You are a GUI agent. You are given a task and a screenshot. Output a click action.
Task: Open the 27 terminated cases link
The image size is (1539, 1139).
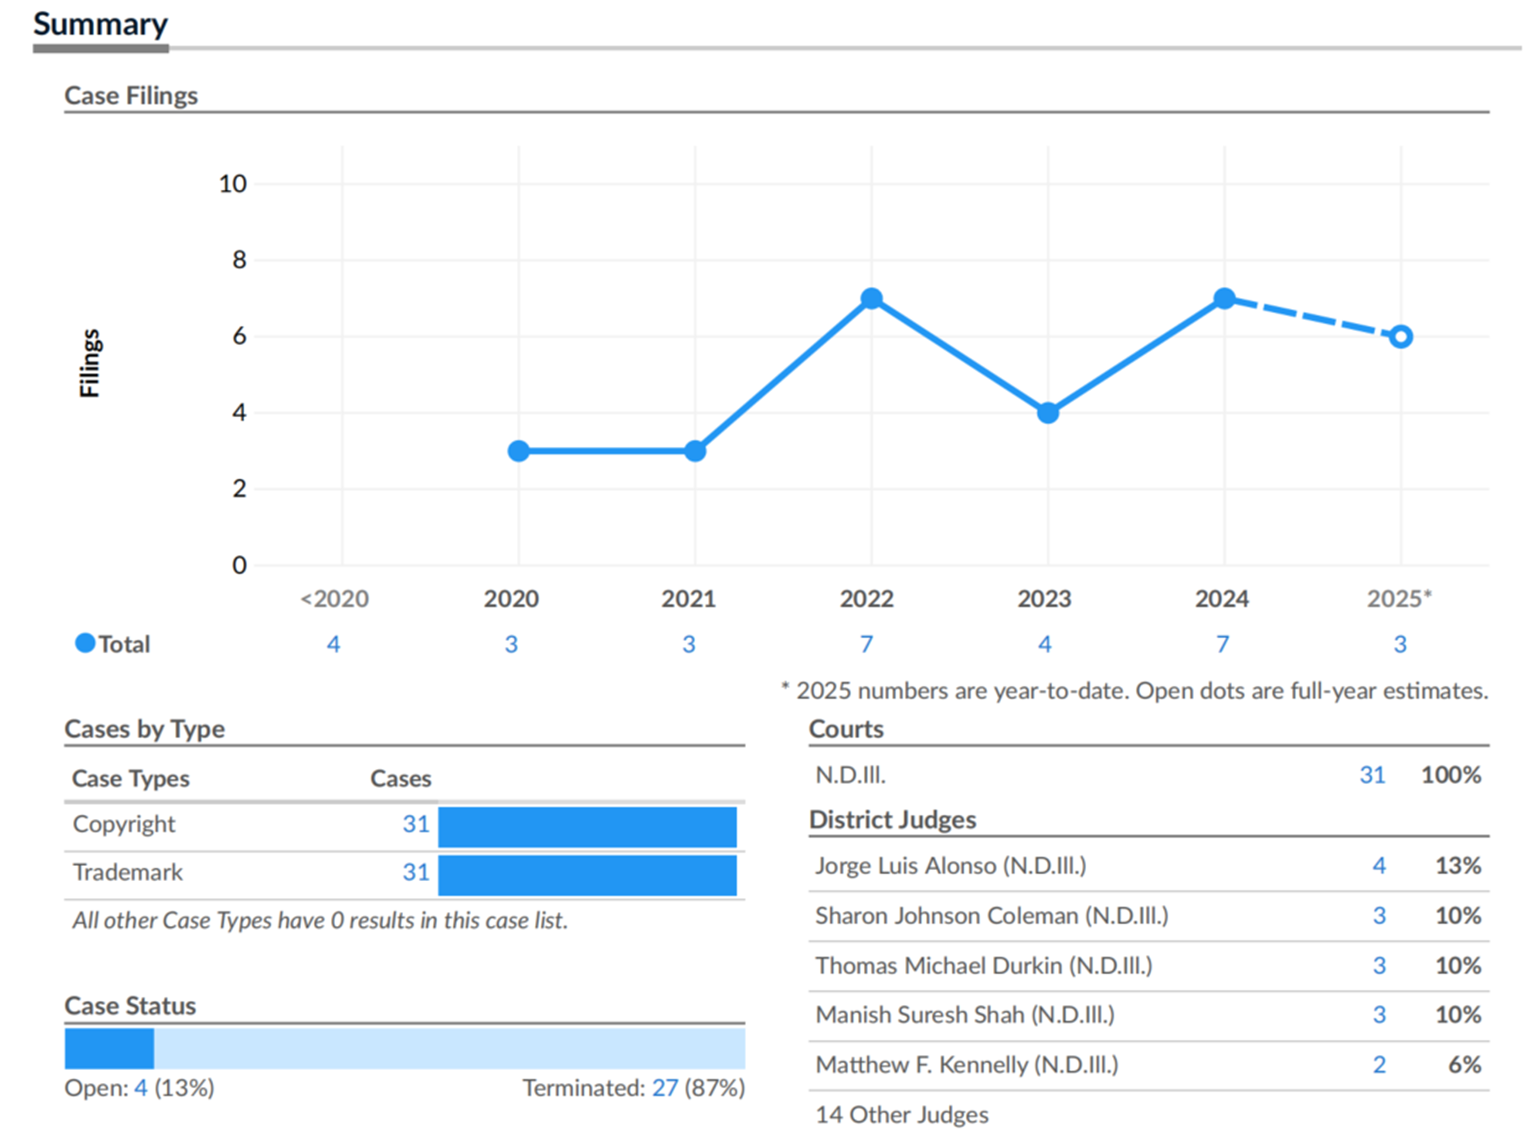click(665, 1088)
